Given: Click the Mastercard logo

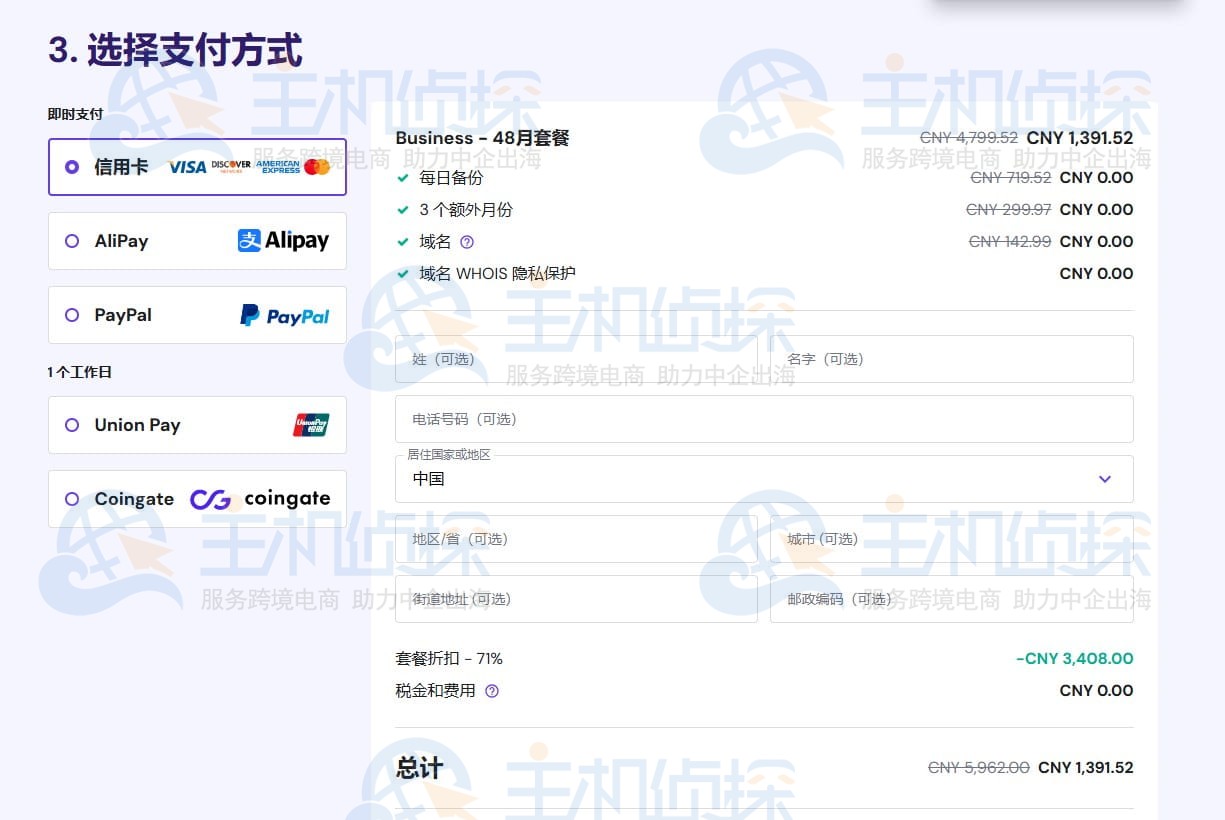Looking at the screenshot, I should point(317,167).
